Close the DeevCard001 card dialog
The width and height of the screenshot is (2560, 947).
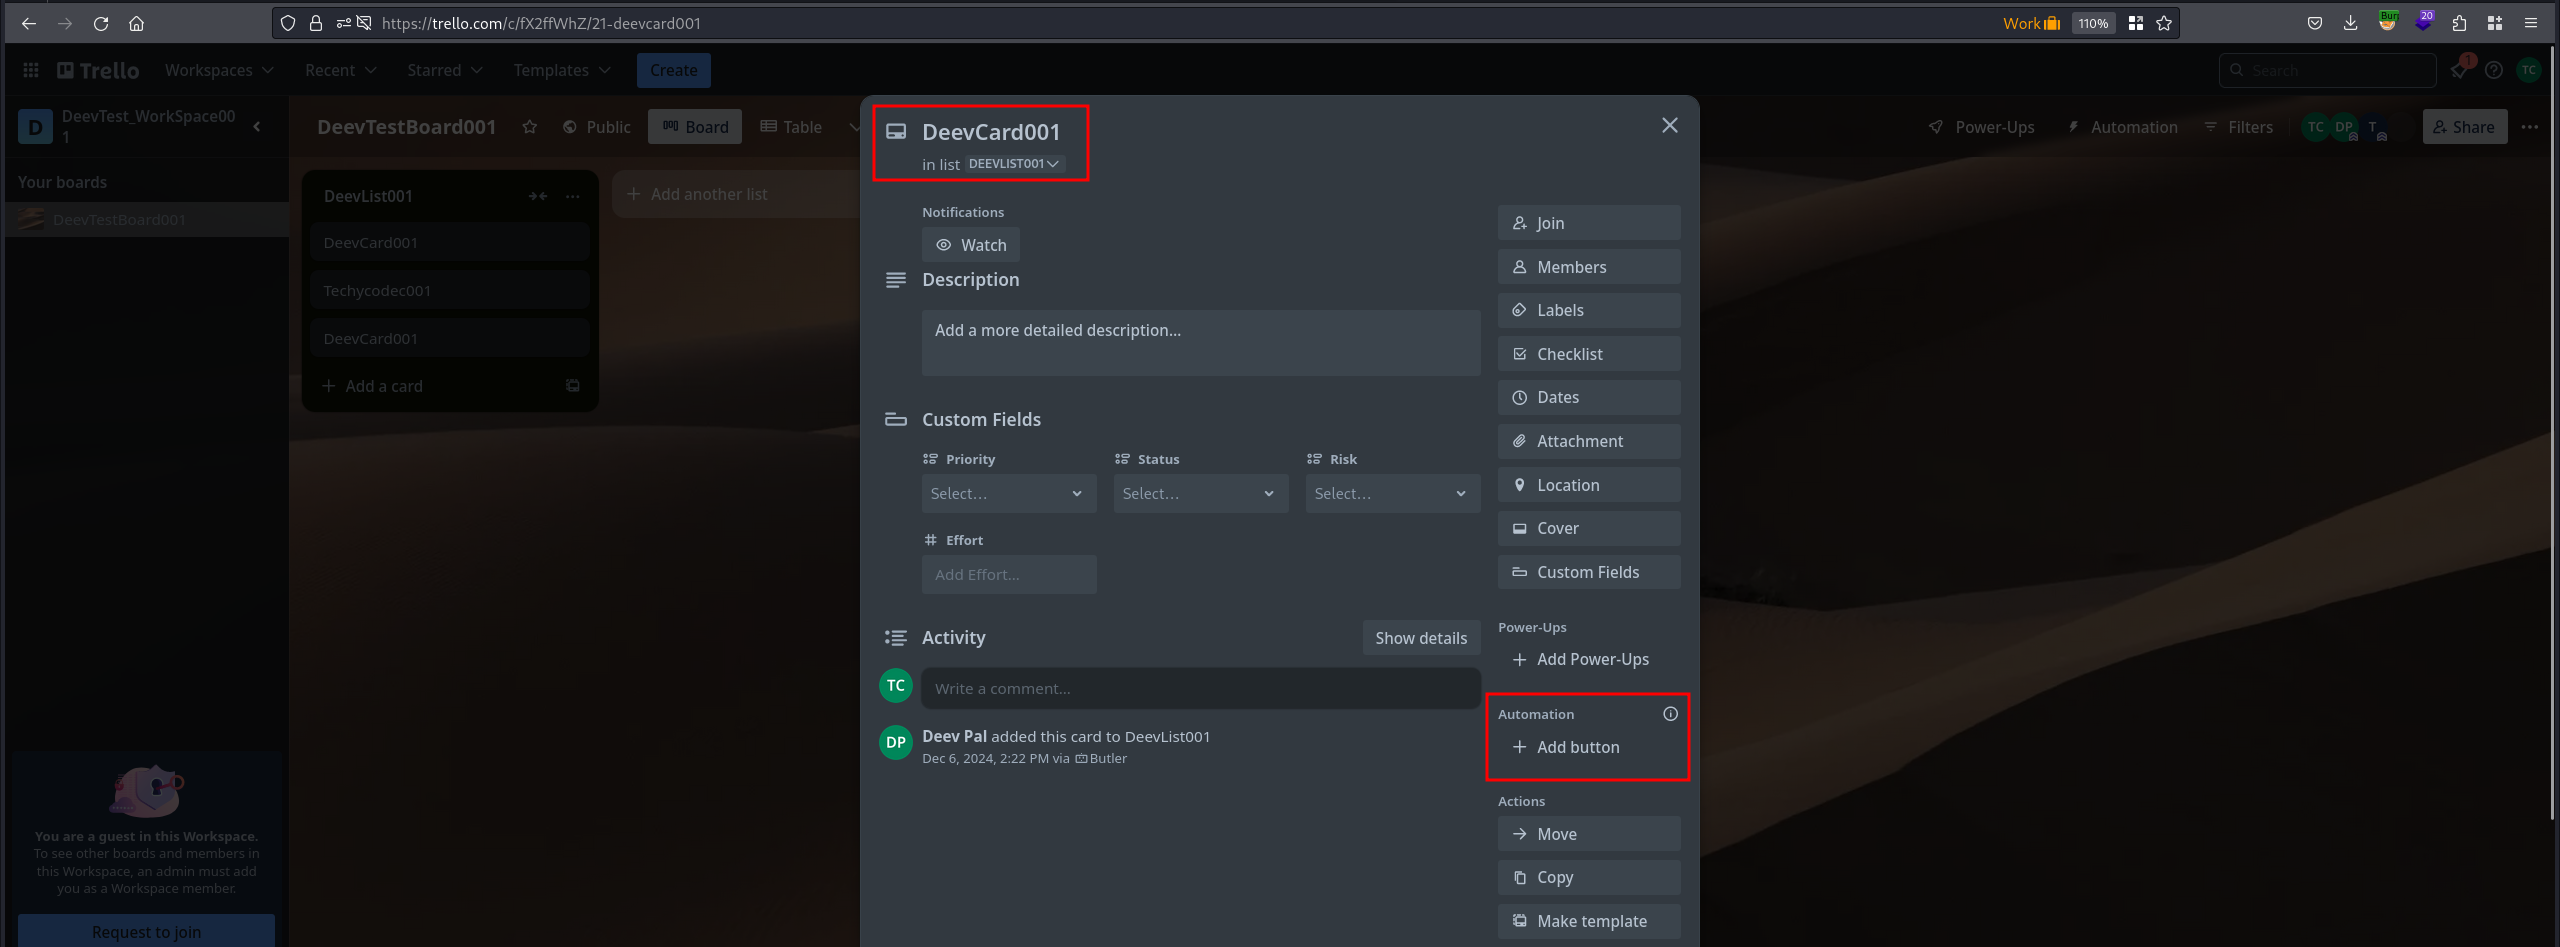(1670, 125)
